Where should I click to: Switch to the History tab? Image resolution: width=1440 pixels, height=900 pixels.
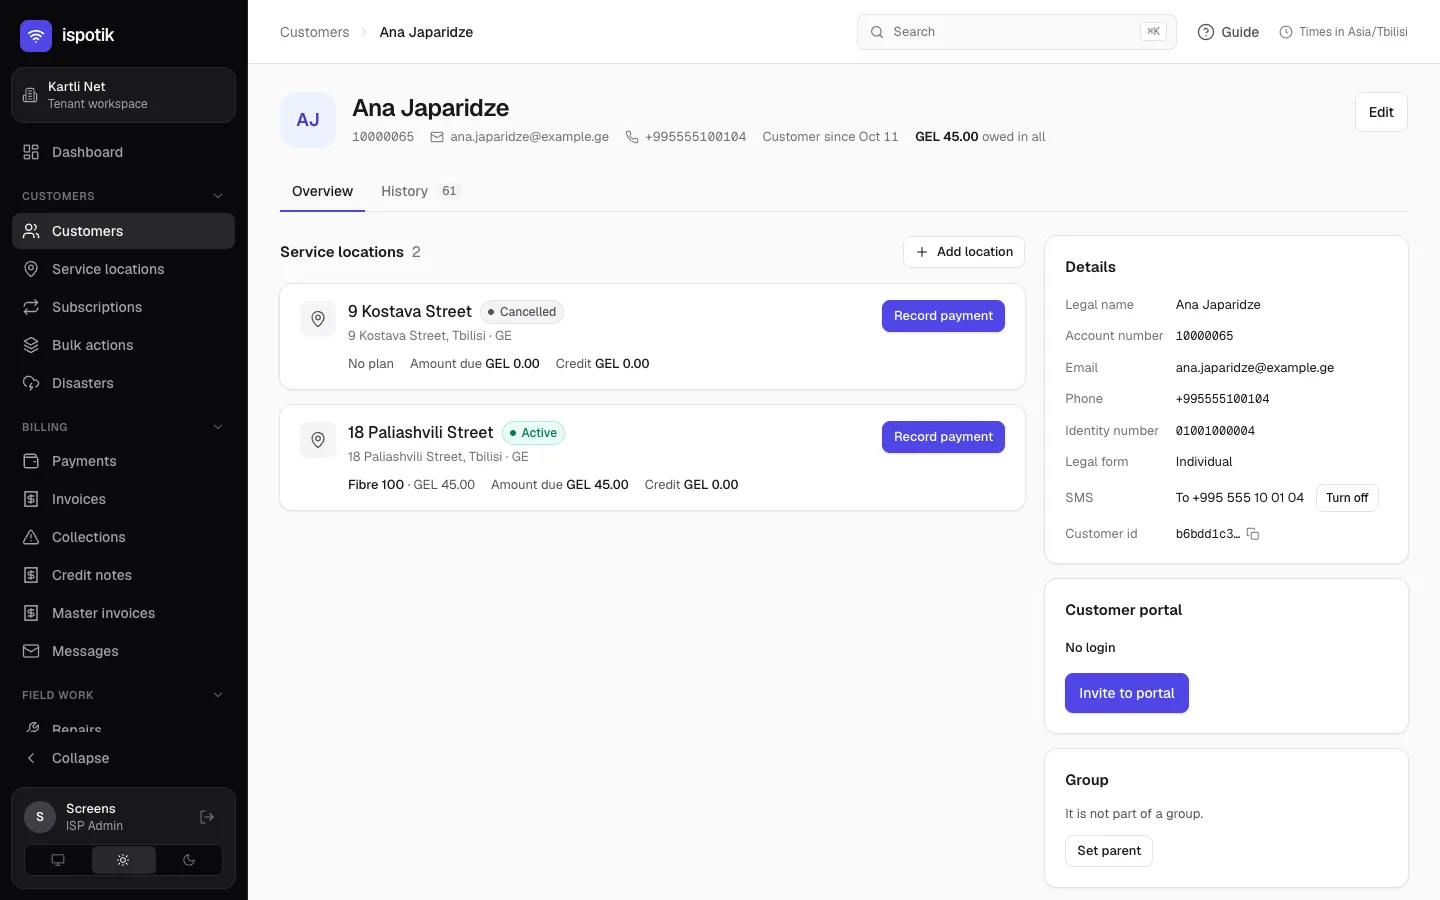tap(420, 191)
